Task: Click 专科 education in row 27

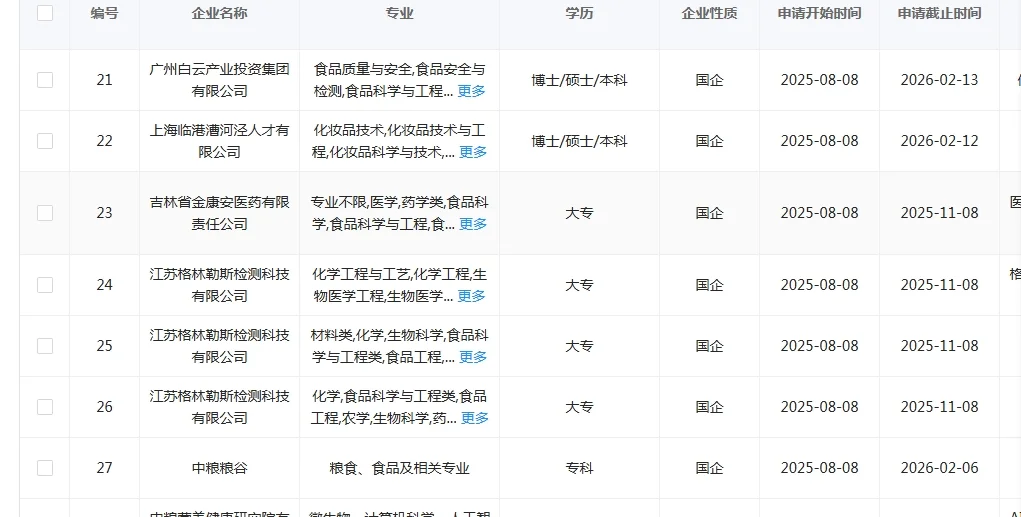Action: [579, 468]
